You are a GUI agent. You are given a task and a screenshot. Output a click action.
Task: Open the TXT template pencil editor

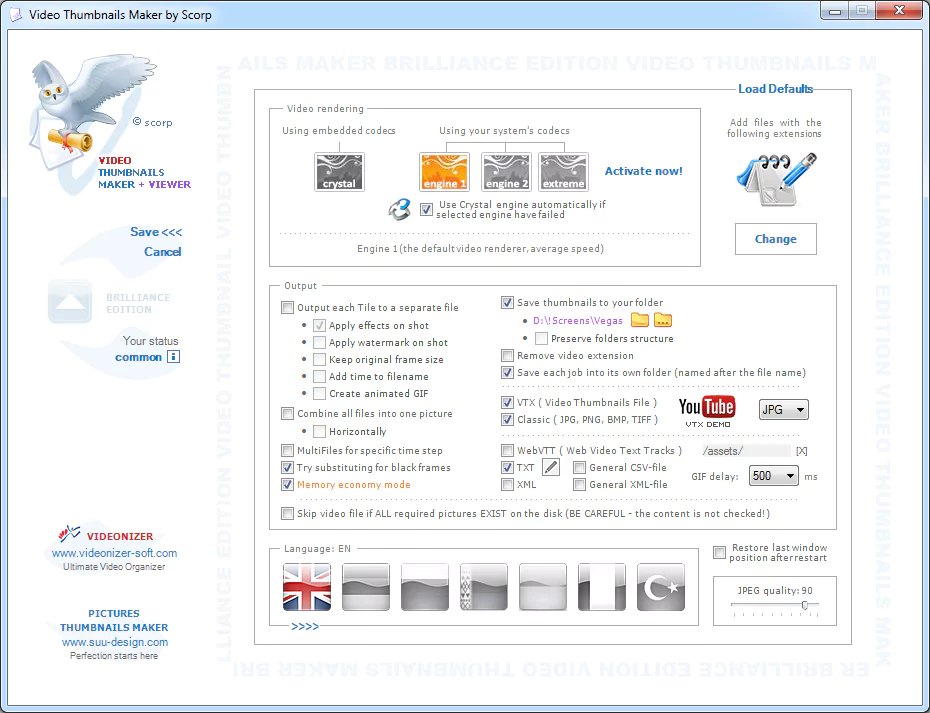[x=550, y=467]
